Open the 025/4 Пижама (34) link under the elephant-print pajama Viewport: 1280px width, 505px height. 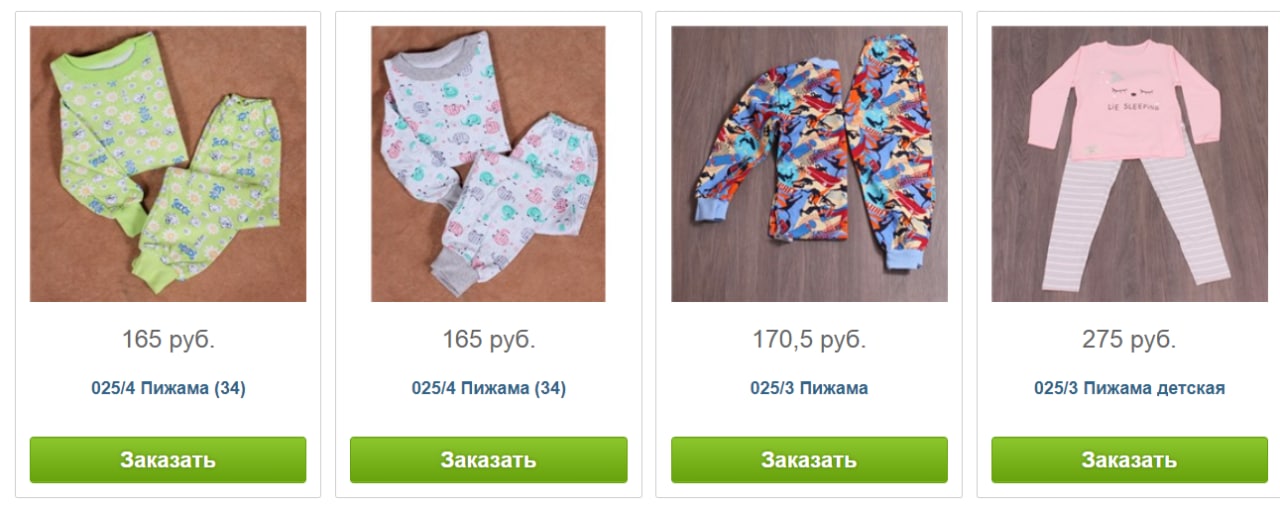pos(488,388)
